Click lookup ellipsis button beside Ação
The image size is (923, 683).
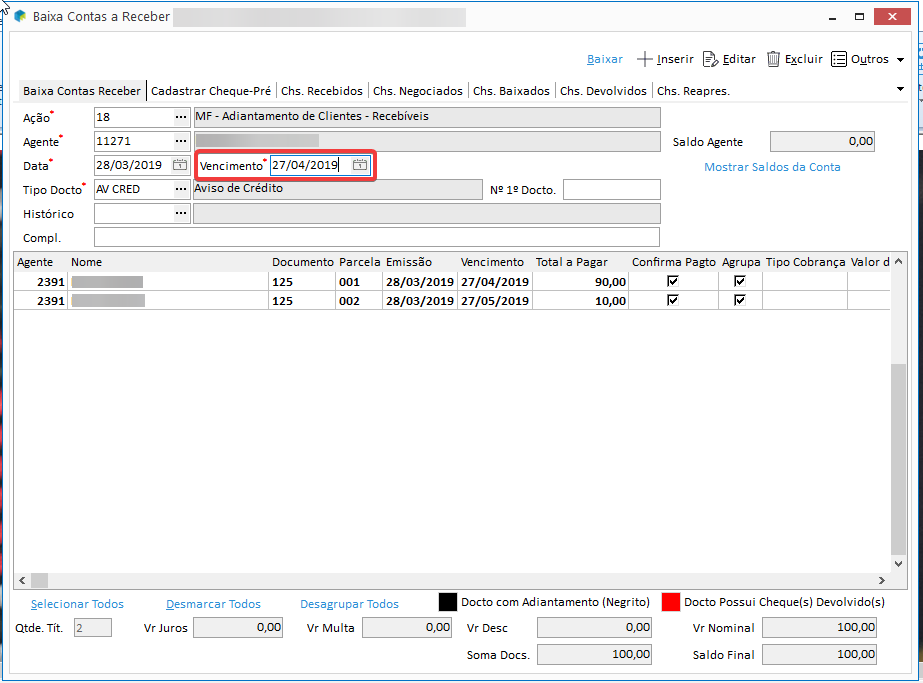coord(181,117)
